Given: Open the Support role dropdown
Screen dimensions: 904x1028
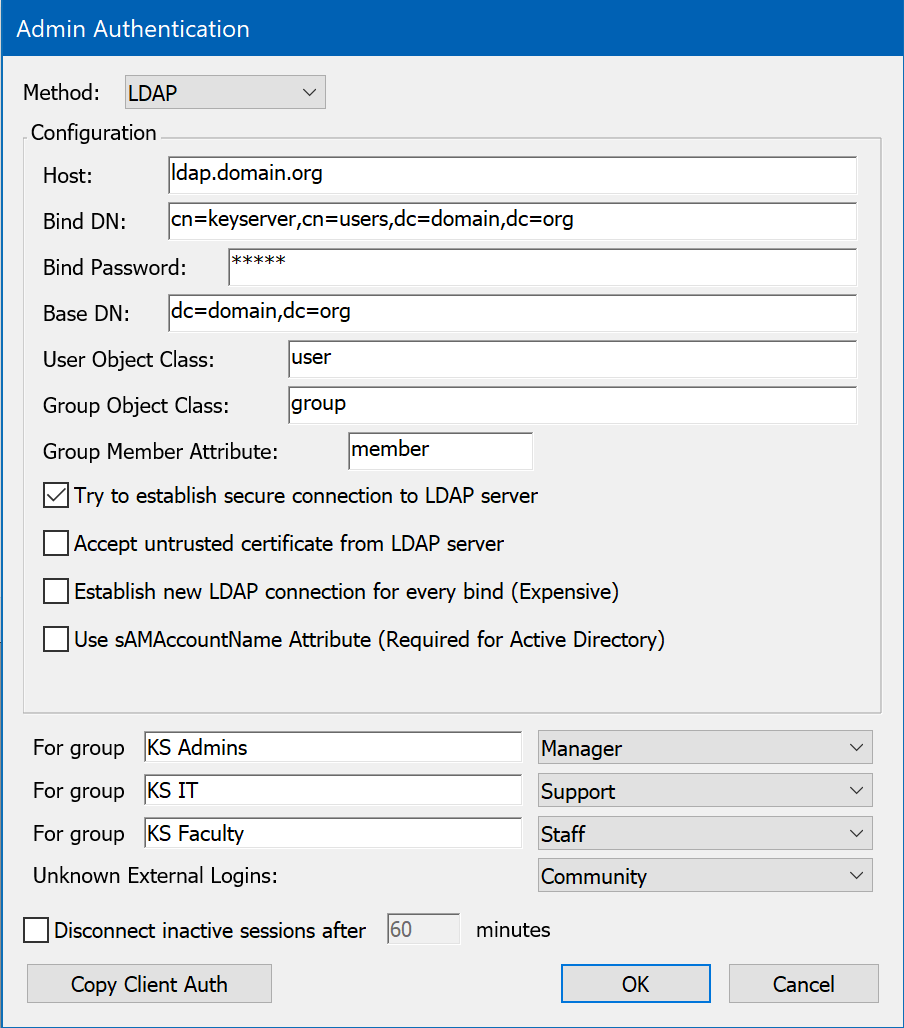Looking at the screenshot, I should 704,791.
